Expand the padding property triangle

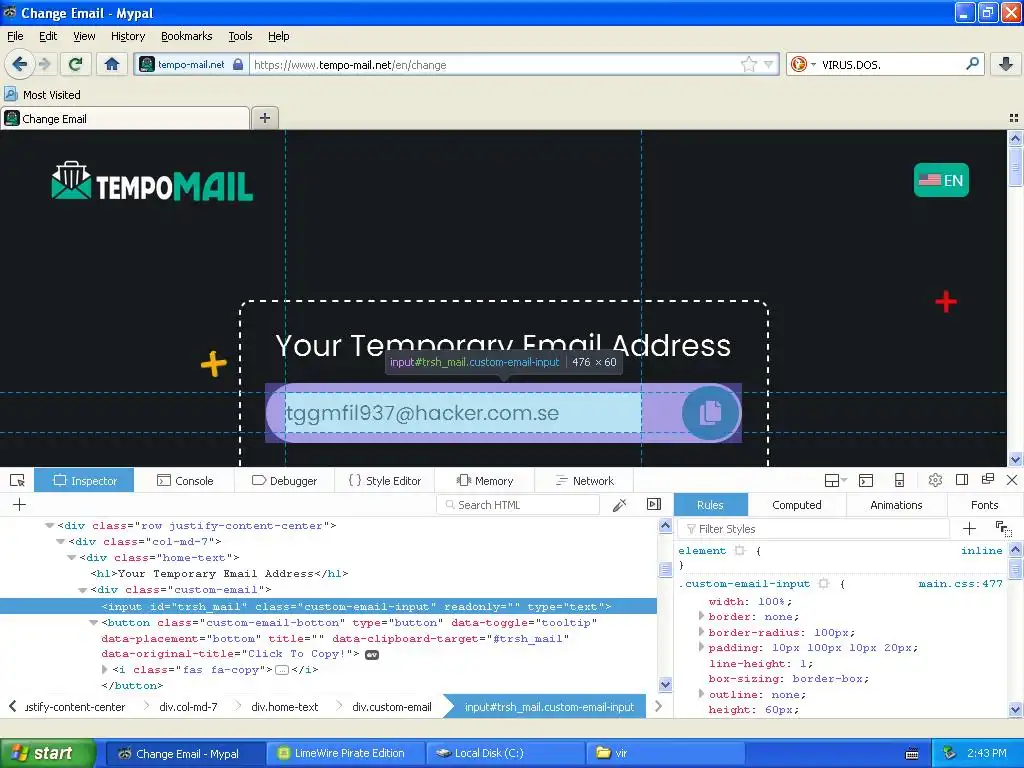coord(701,647)
